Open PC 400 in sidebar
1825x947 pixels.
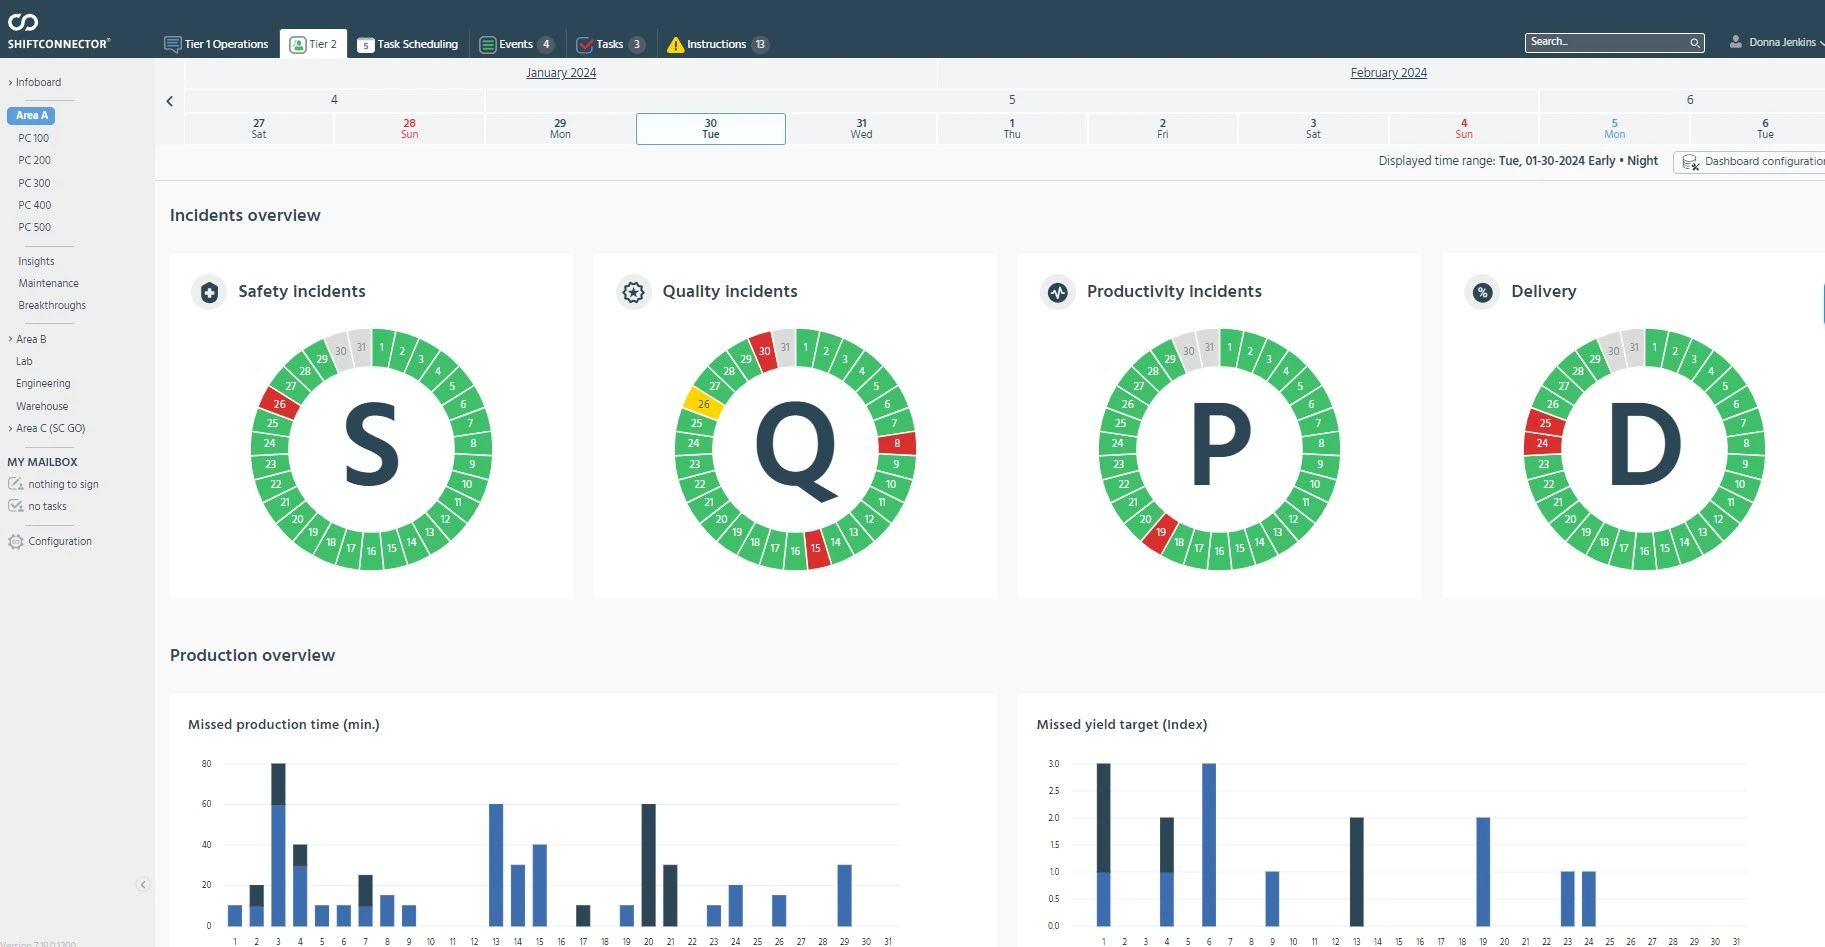(34, 205)
